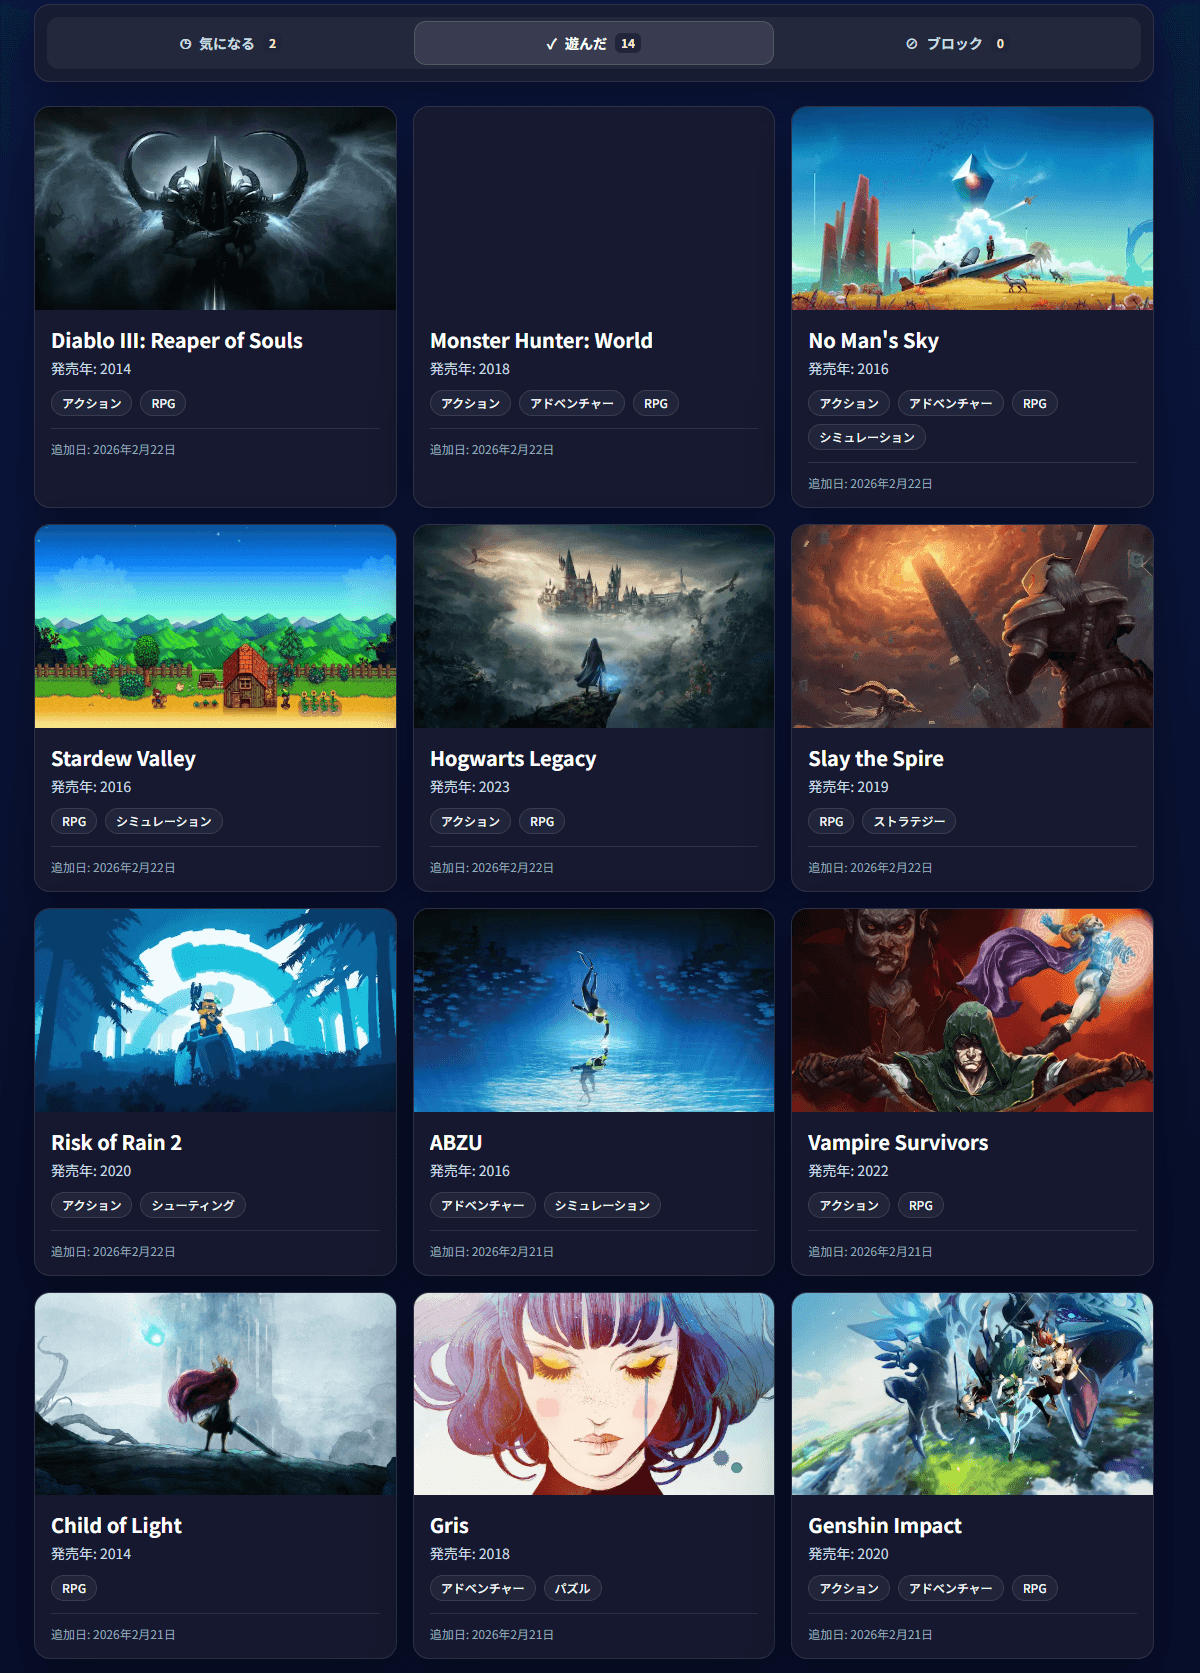Select the Hogwarts Legacy cover image
Viewport: 1200px width, 1673px height.
click(593, 627)
